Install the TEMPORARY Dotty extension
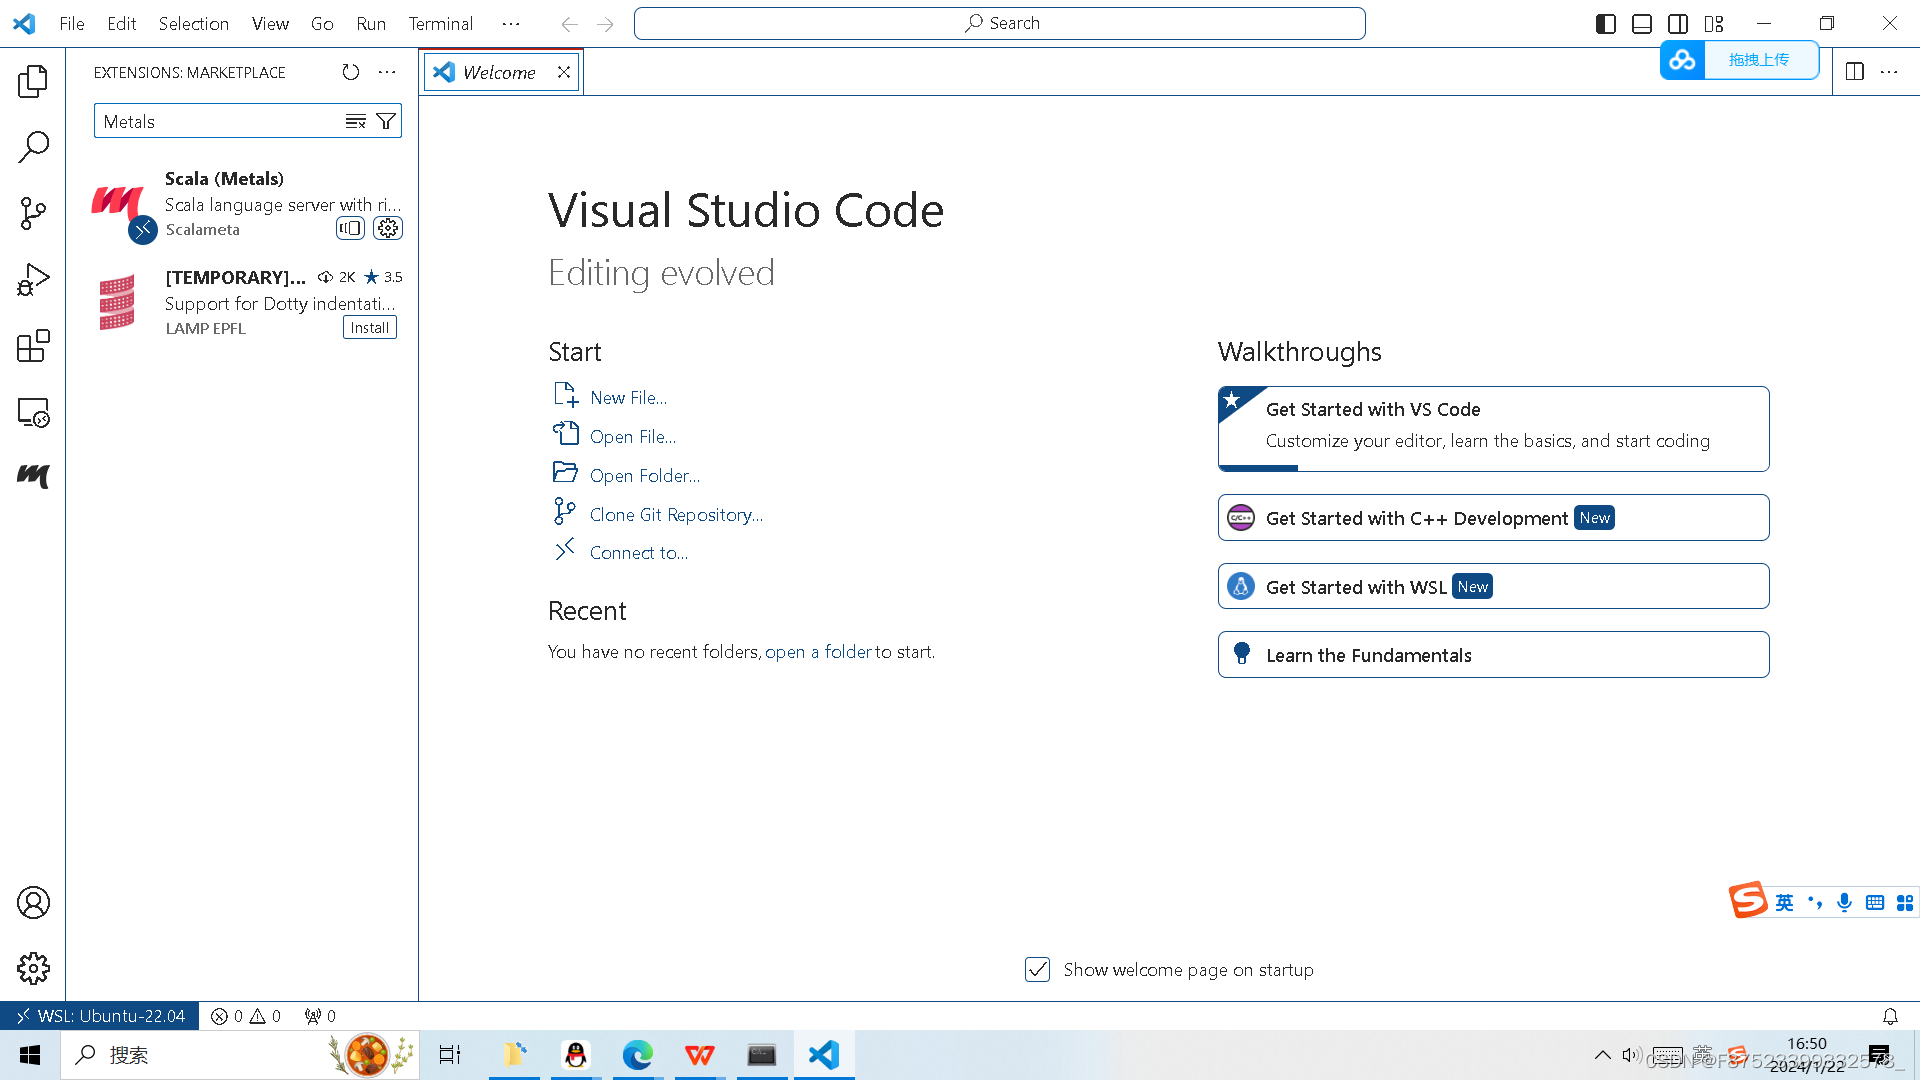1920x1080 pixels. [370, 328]
